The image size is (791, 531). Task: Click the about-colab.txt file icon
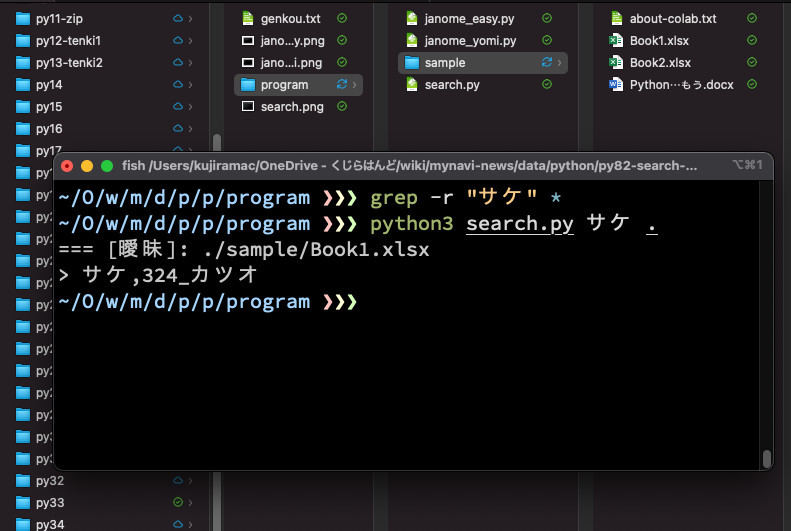point(617,19)
